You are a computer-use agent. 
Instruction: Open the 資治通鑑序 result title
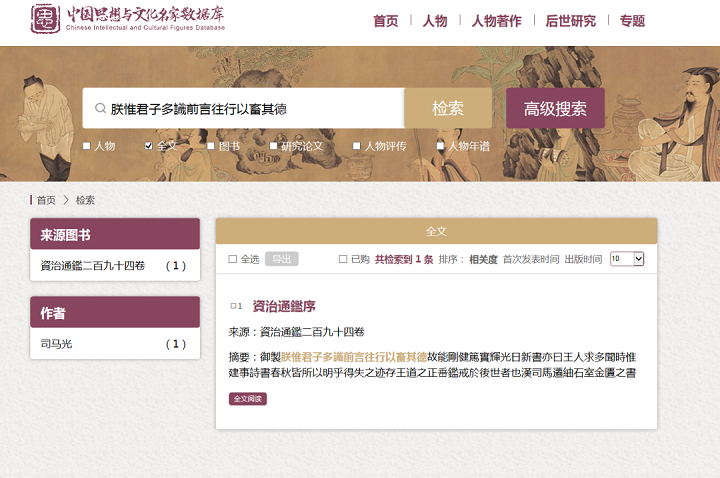(x=283, y=306)
